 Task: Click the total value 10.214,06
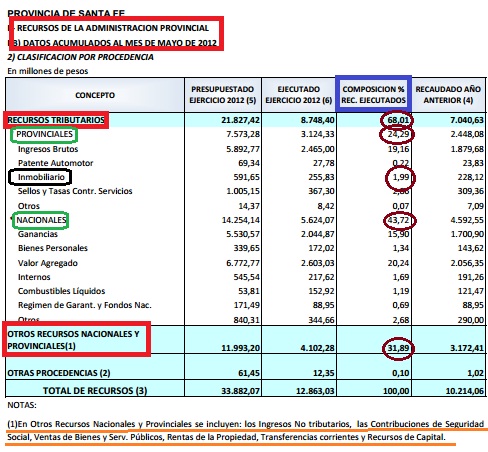coord(465,391)
